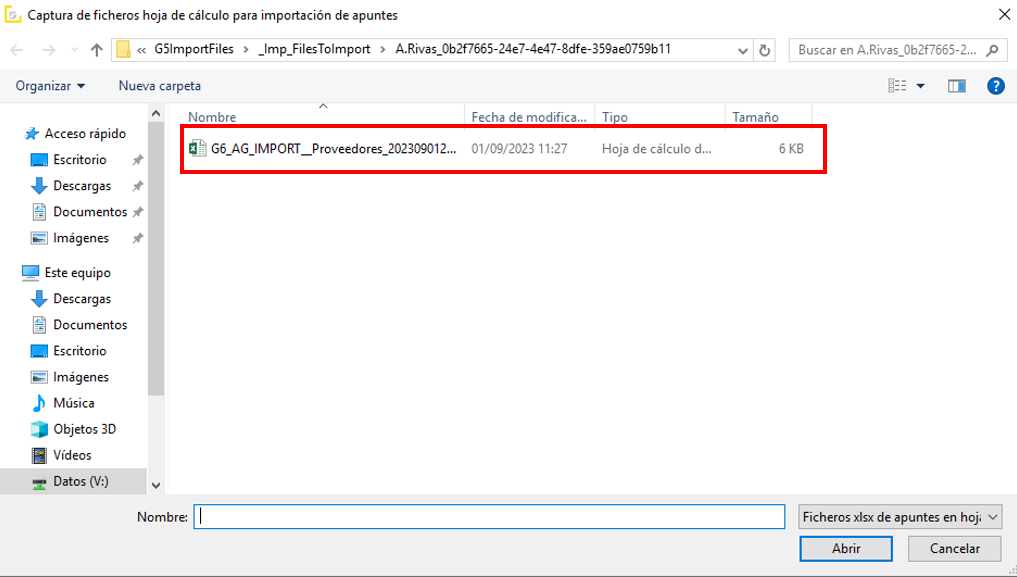Select Objetos 3D in the sidebar
Viewport: 1017px width, 577px height.
point(84,429)
